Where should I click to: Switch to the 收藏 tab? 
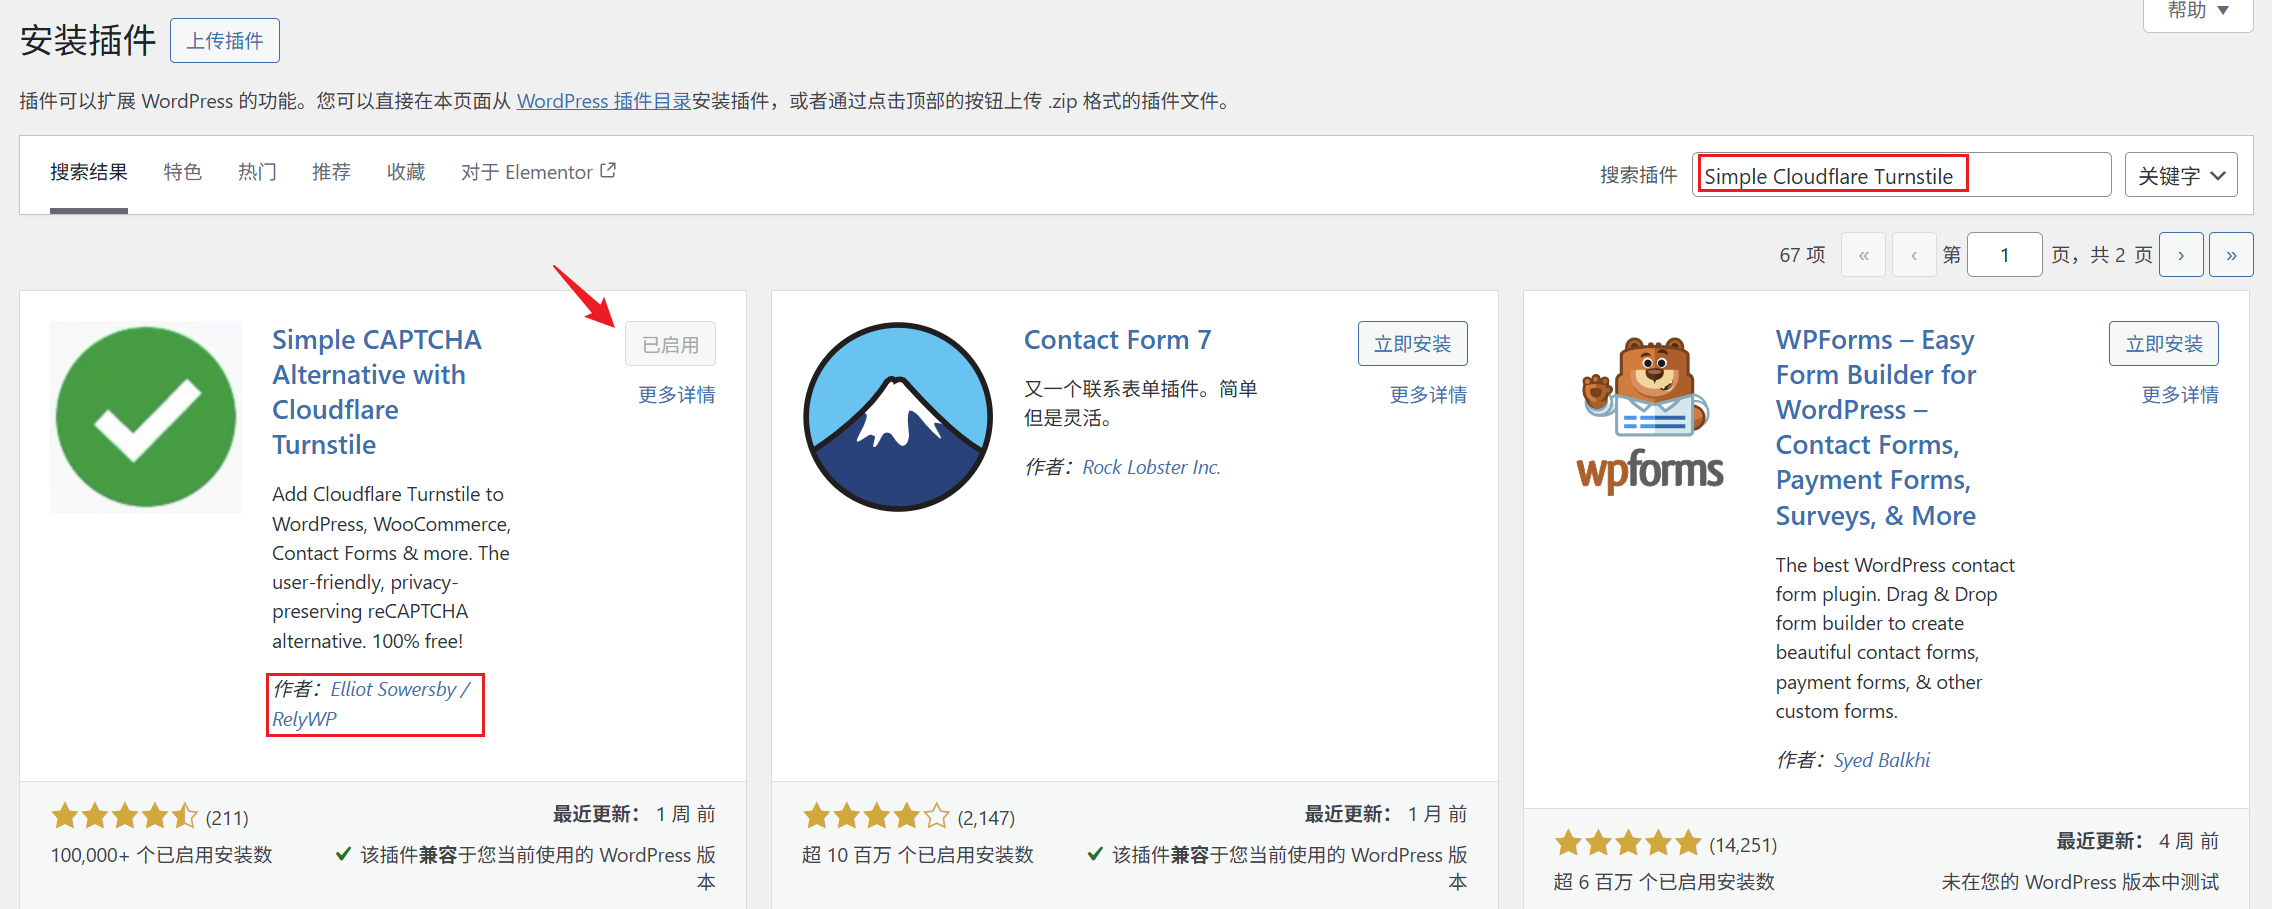tap(405, 172)
